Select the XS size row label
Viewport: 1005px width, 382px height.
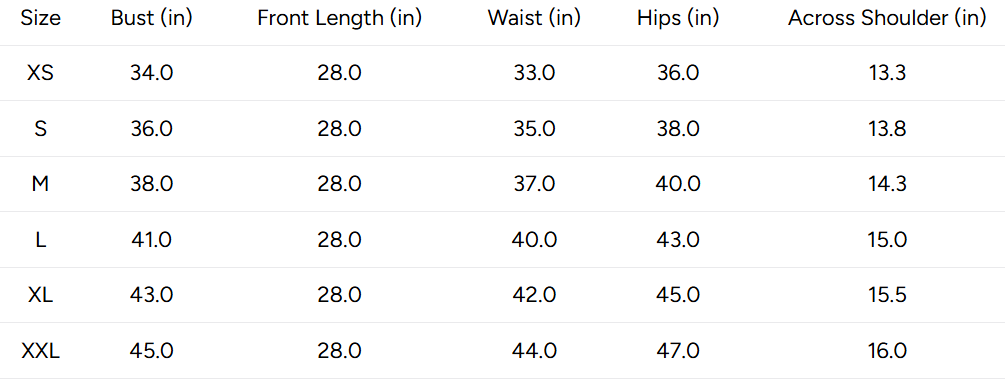tap(40, 73)
